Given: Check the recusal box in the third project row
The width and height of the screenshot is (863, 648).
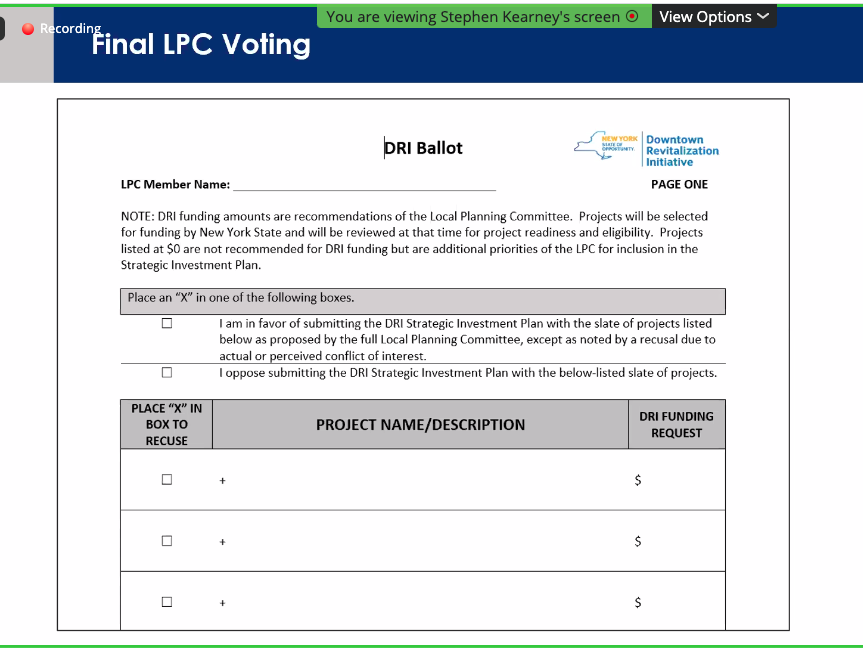Looking at the screenshot, I should pyautogui.click(x=166, y=602).
